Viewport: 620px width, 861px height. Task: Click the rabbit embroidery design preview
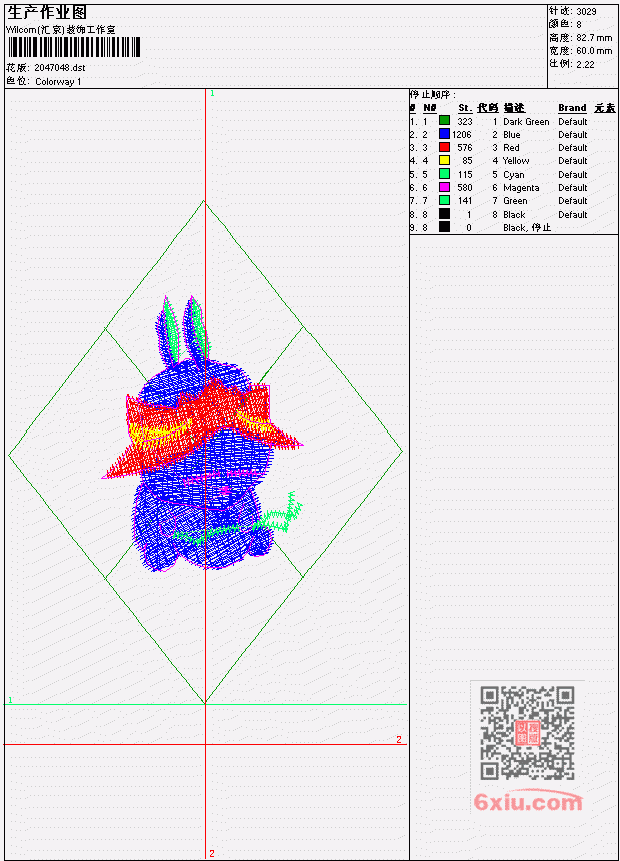point(203,434)
